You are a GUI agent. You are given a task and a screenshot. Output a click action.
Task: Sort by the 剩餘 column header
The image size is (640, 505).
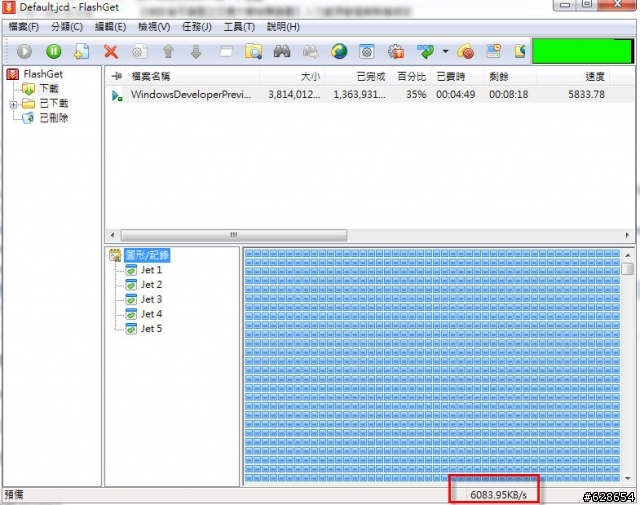pos(510,76)
